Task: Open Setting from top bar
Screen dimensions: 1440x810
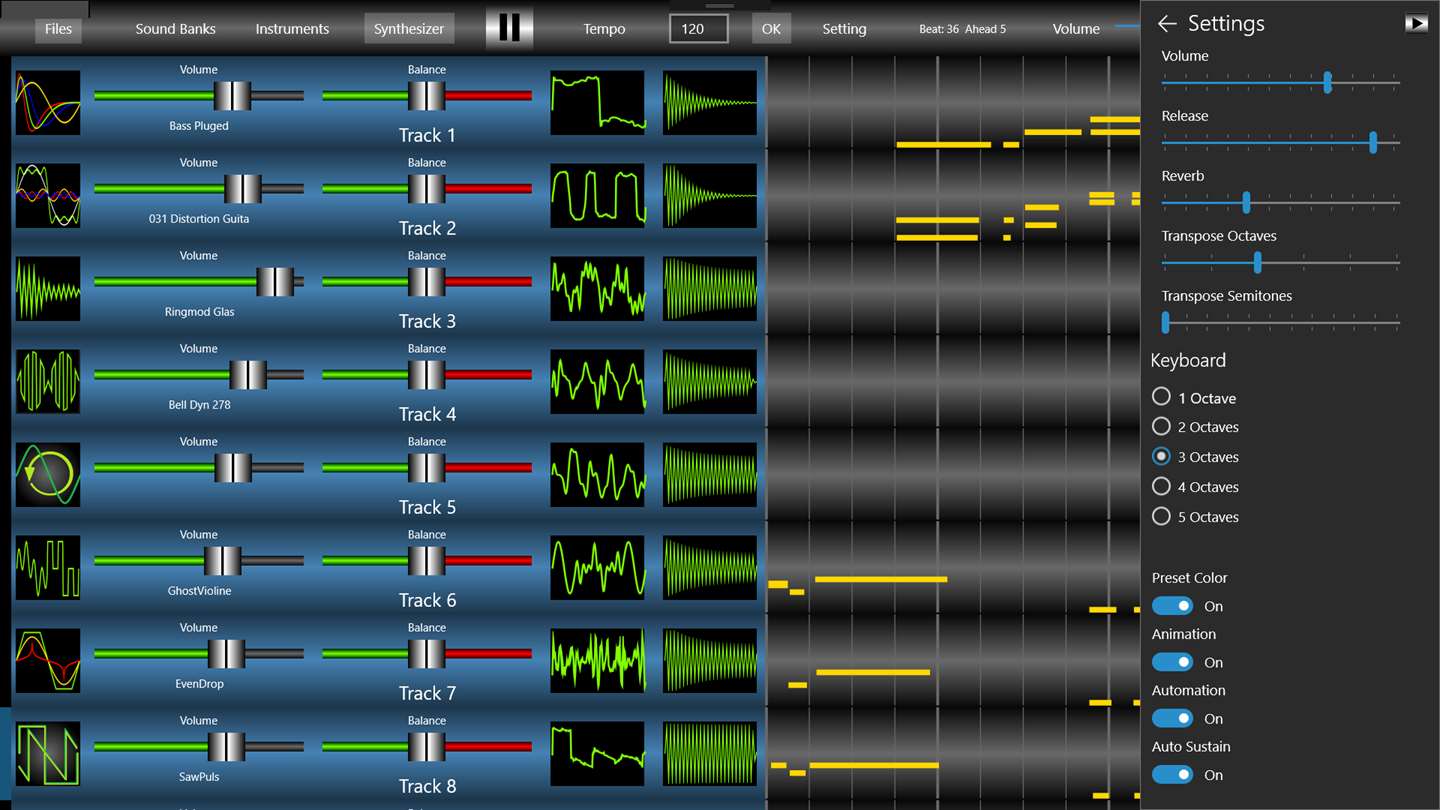Action: [844, 29]
